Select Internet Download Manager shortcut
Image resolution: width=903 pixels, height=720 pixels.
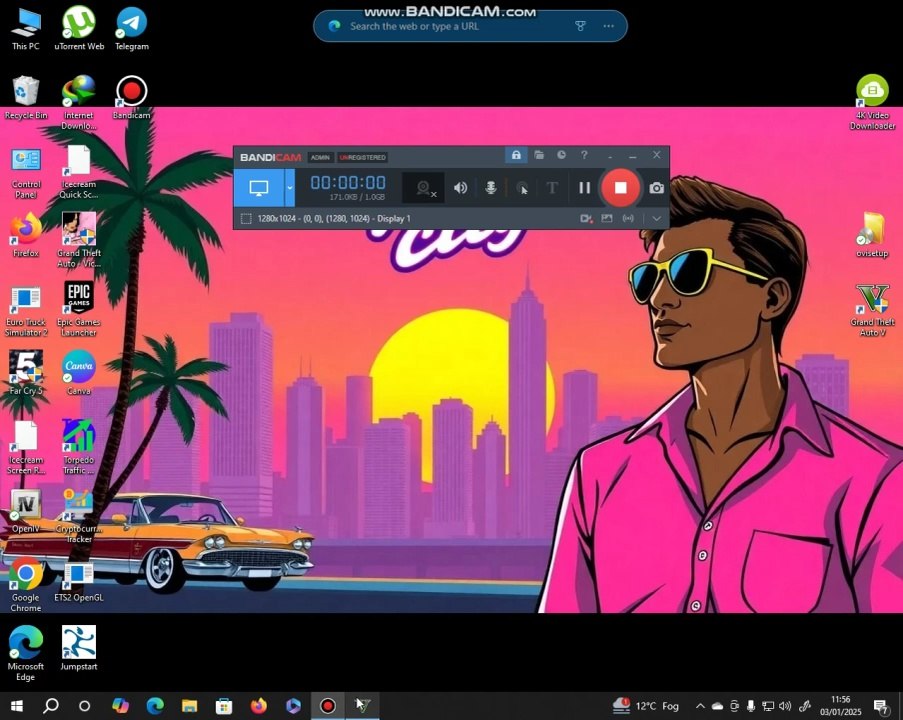coord(79,103)
